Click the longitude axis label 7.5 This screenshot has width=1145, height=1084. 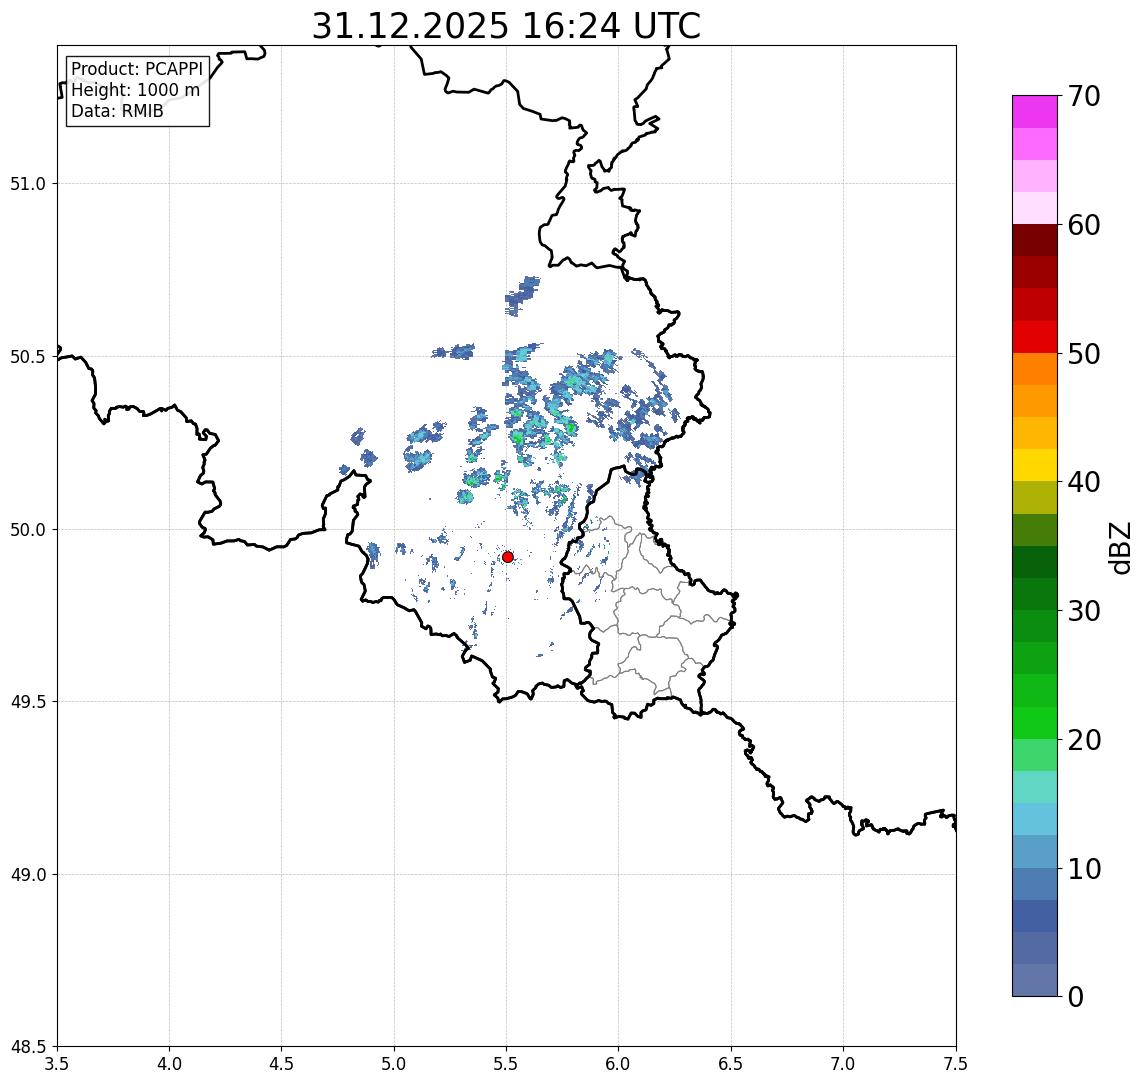pos(956,1064)
